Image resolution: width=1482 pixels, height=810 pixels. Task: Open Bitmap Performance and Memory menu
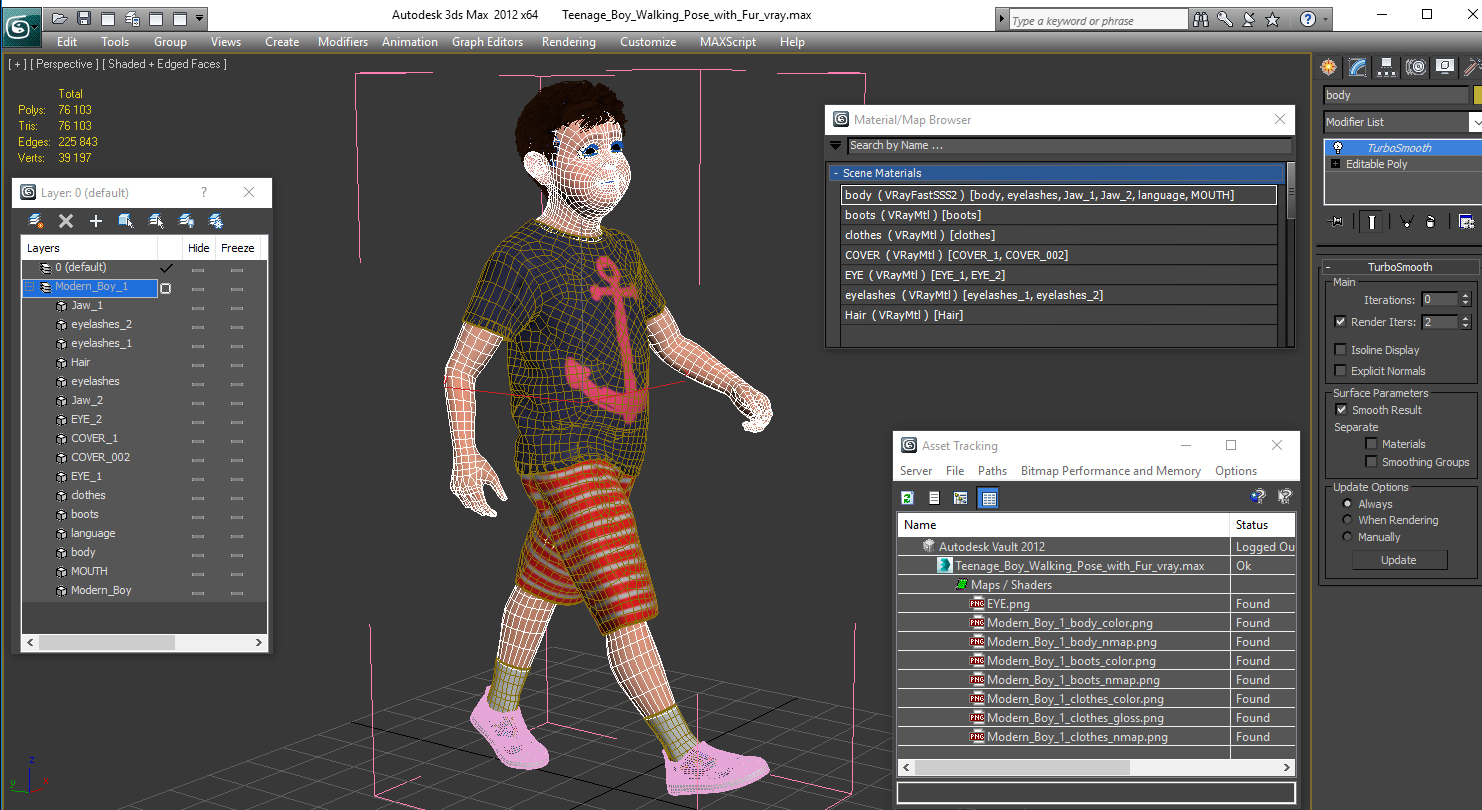(x=1110, y=471)
